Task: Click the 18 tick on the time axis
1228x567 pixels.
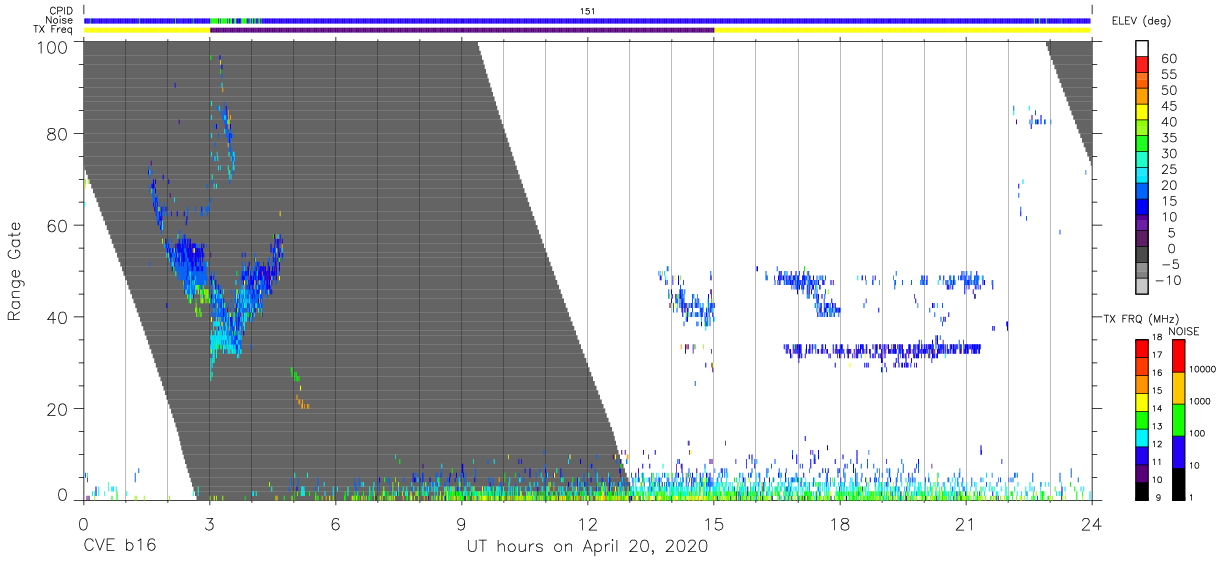Action: tap(840, 523)
